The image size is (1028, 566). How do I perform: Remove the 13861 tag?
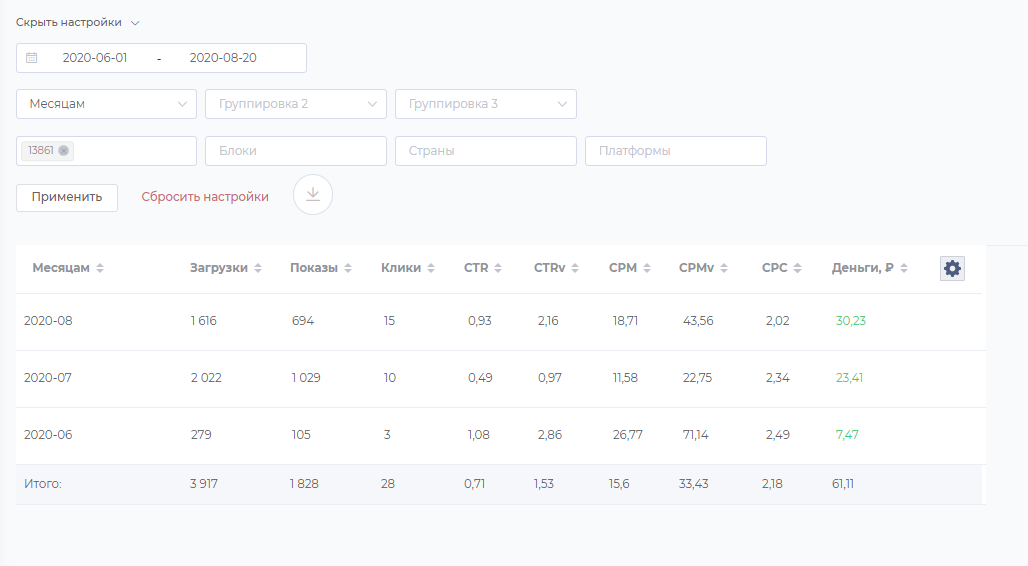pos(64,151)
